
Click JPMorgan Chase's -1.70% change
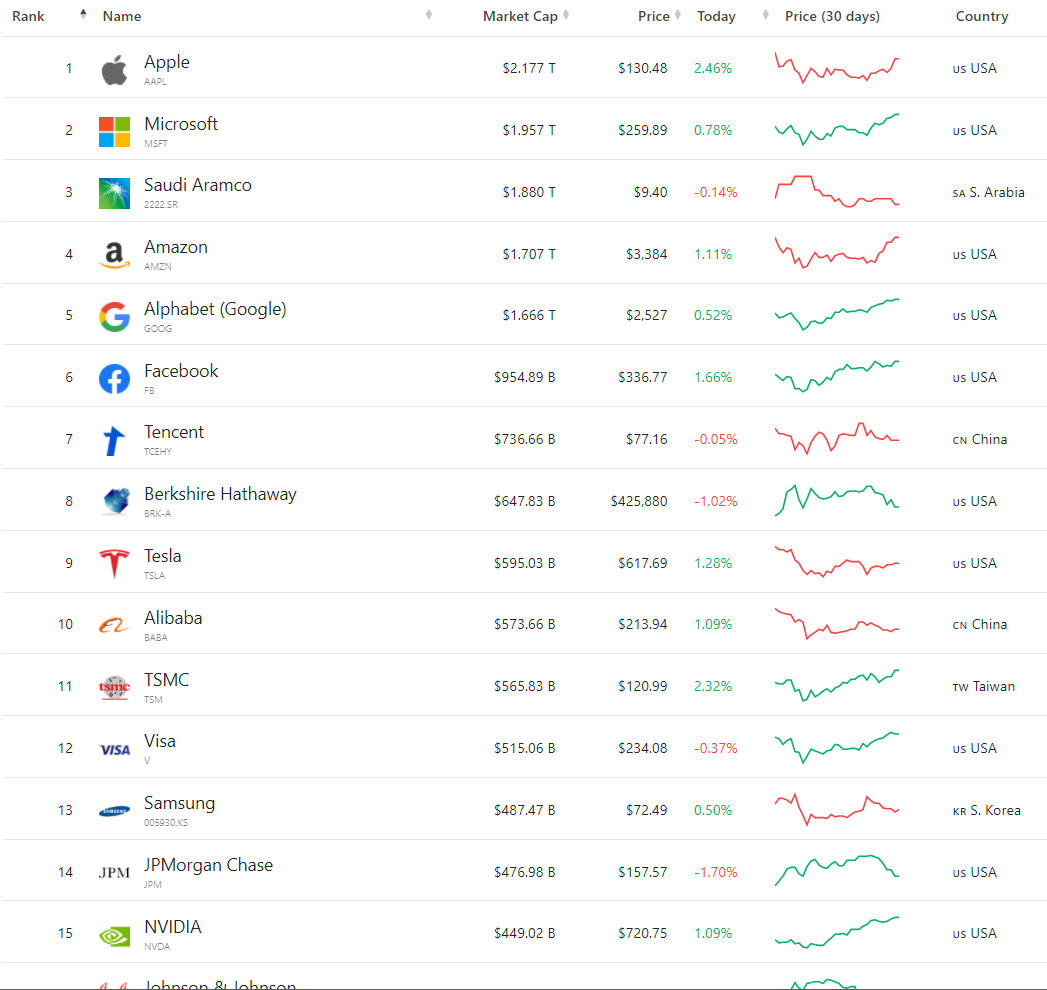point(716,873)
